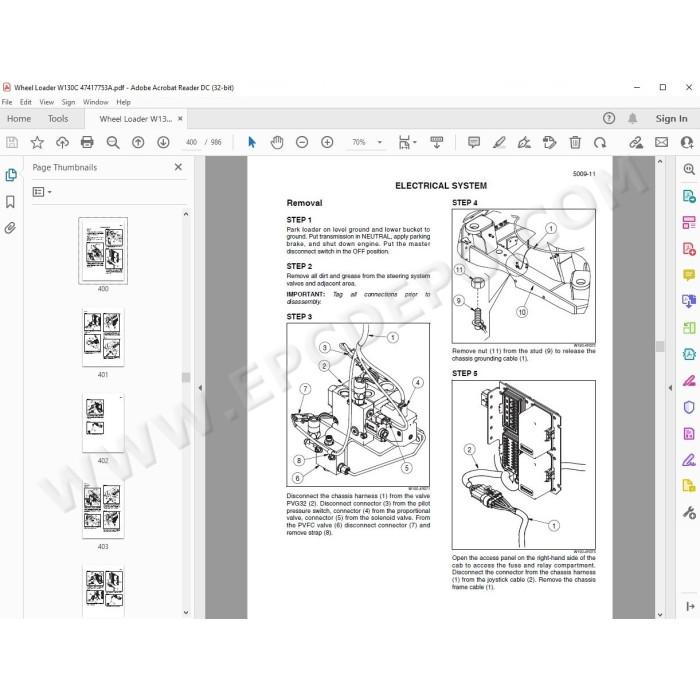The image size is (700, 700).
Task: Add a sticky note comment
Action: [x=474, y=142]
